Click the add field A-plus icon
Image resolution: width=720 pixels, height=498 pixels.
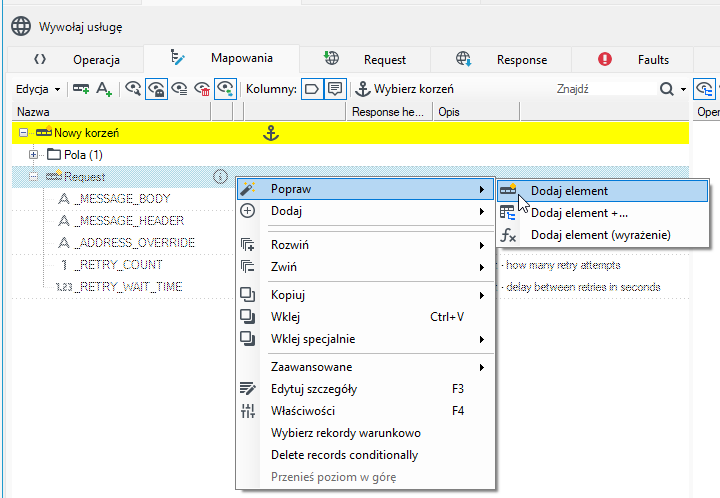[x=104, y=89]
